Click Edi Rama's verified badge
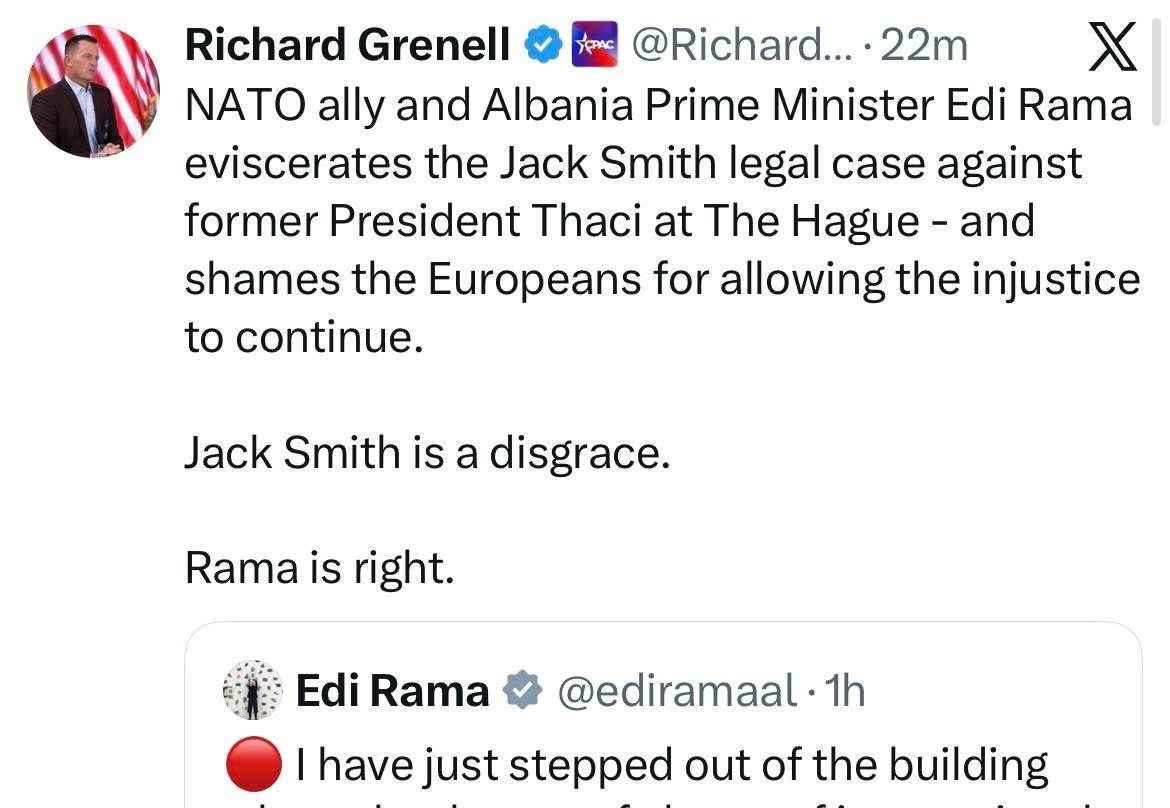Viewport: 1170px width, 808px height. point(521,691)
